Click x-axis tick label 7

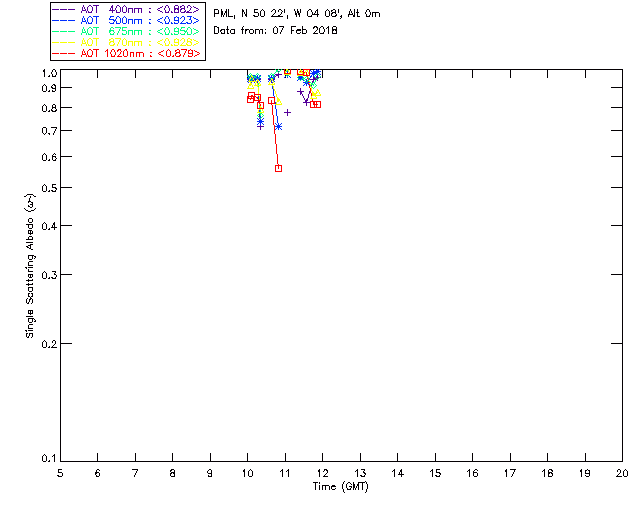(135, 473)
